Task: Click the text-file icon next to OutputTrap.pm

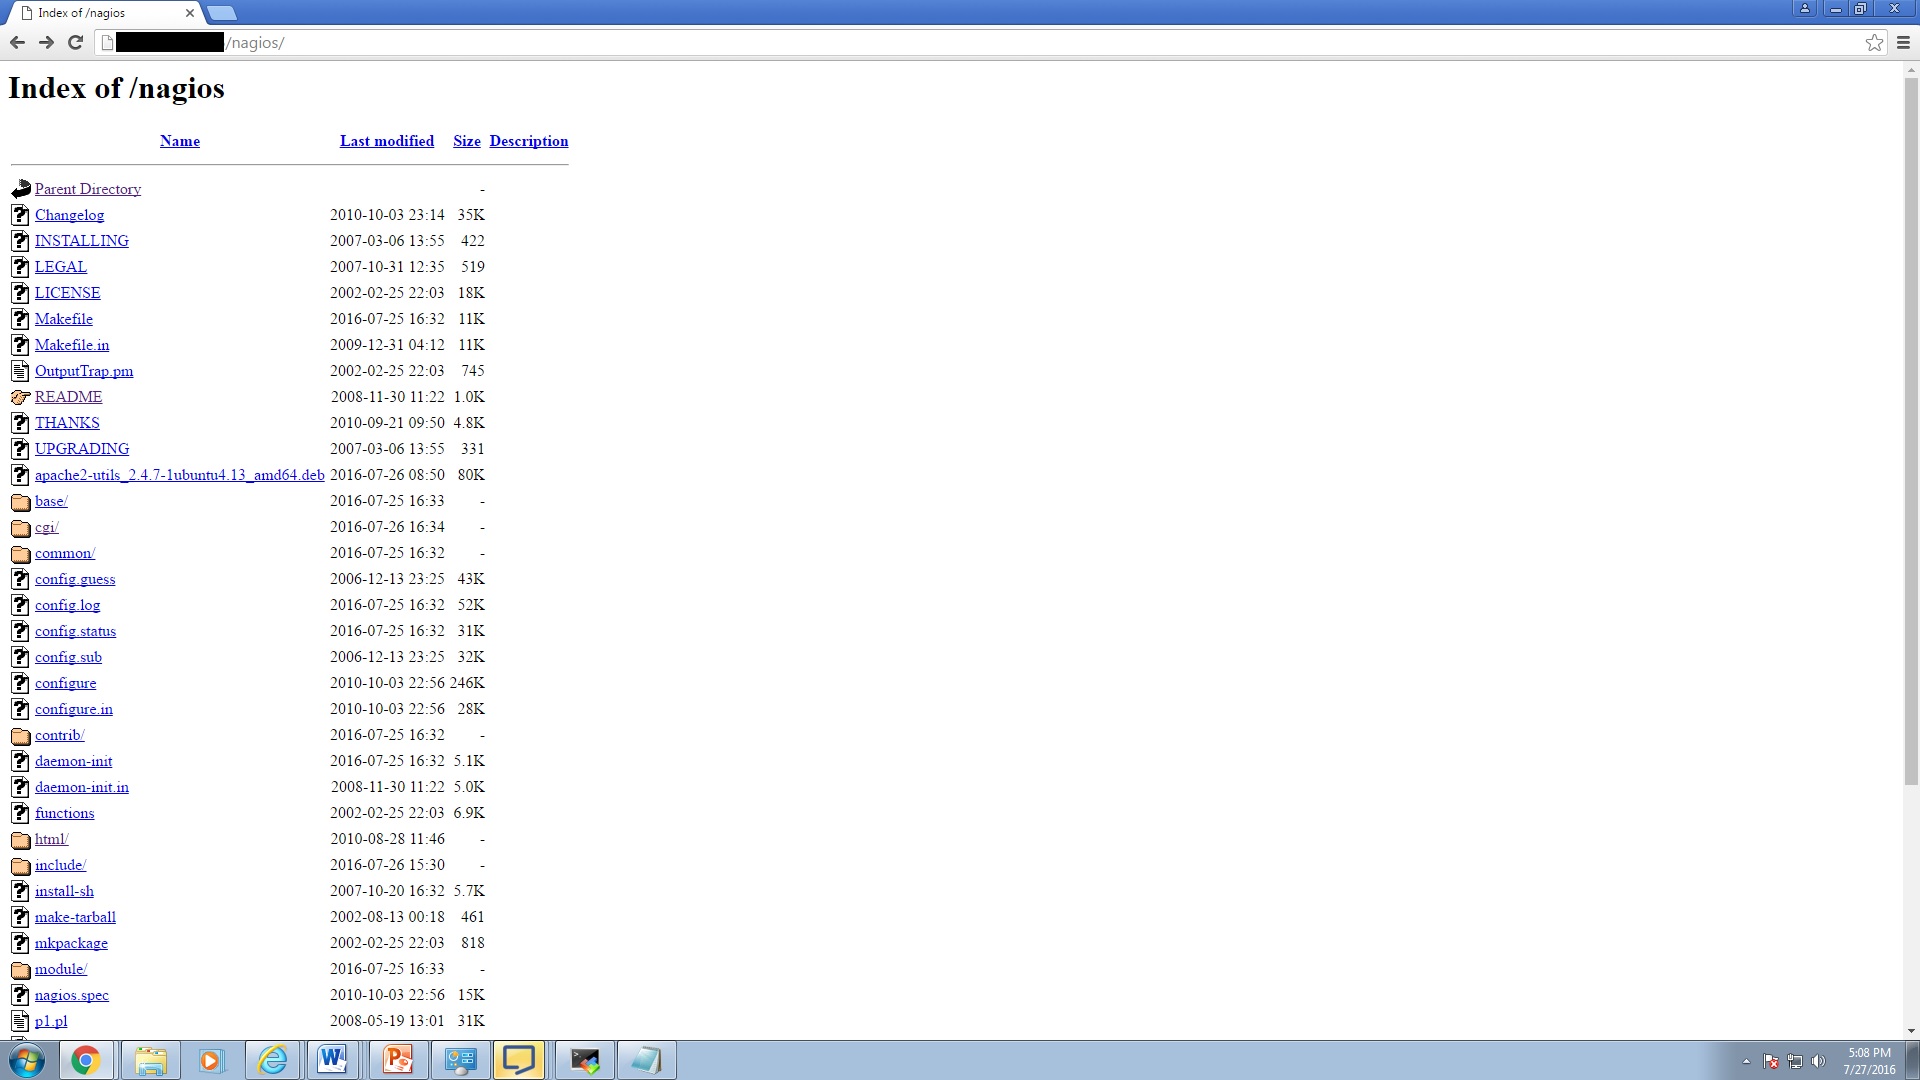Action: point(21,371)
